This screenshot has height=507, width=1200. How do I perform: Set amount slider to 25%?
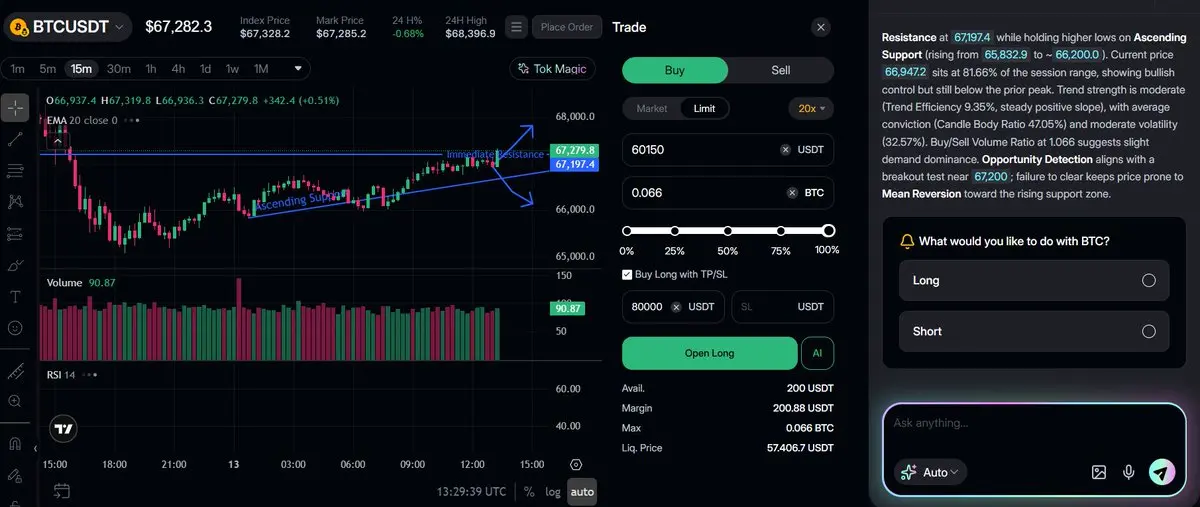pos(676,231)
